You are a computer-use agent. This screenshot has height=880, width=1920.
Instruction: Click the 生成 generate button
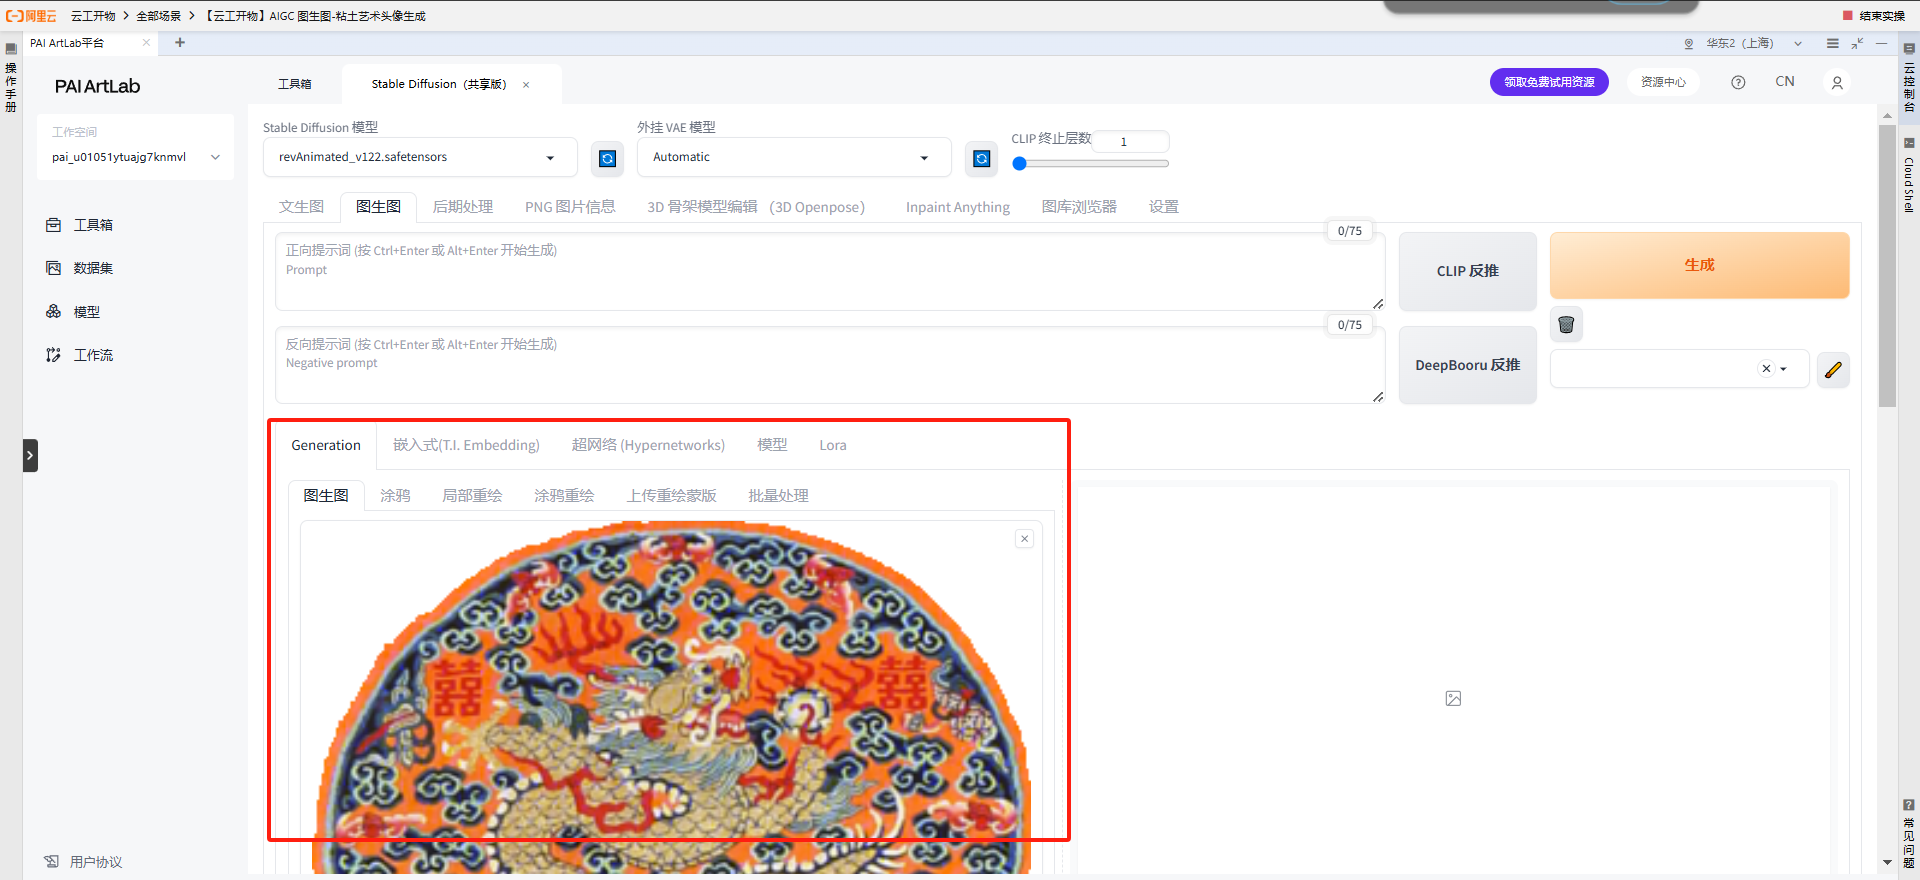(x=1699, y=265)
